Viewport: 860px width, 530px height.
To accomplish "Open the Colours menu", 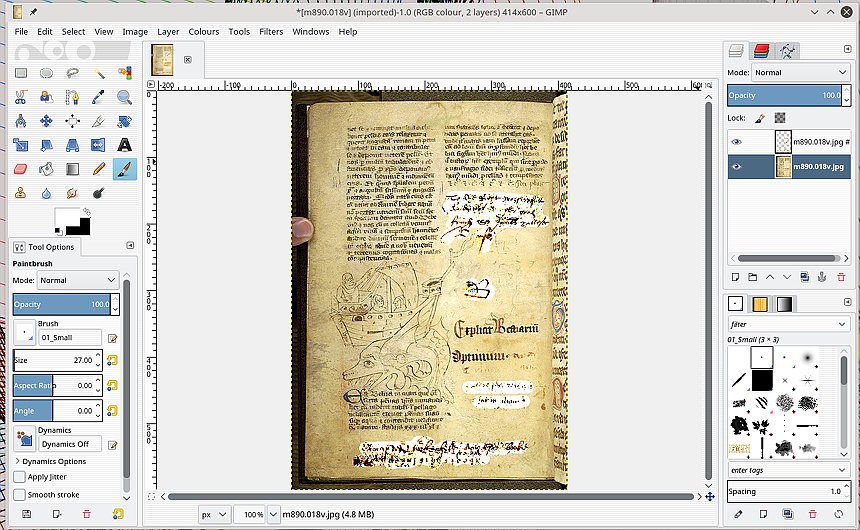I will 203,31.
